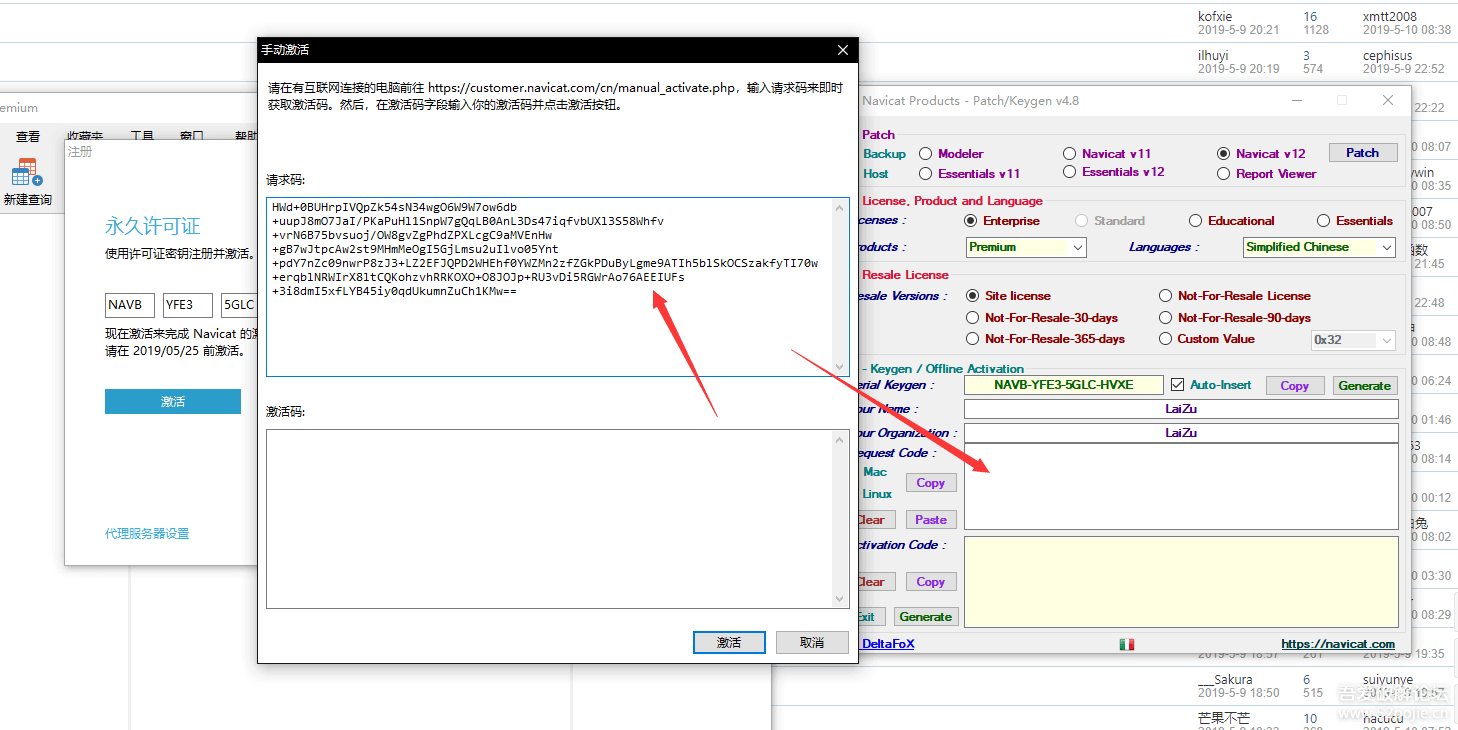Click forum username cephisus
The image size is (1458, 730).
click(1388, 56)
